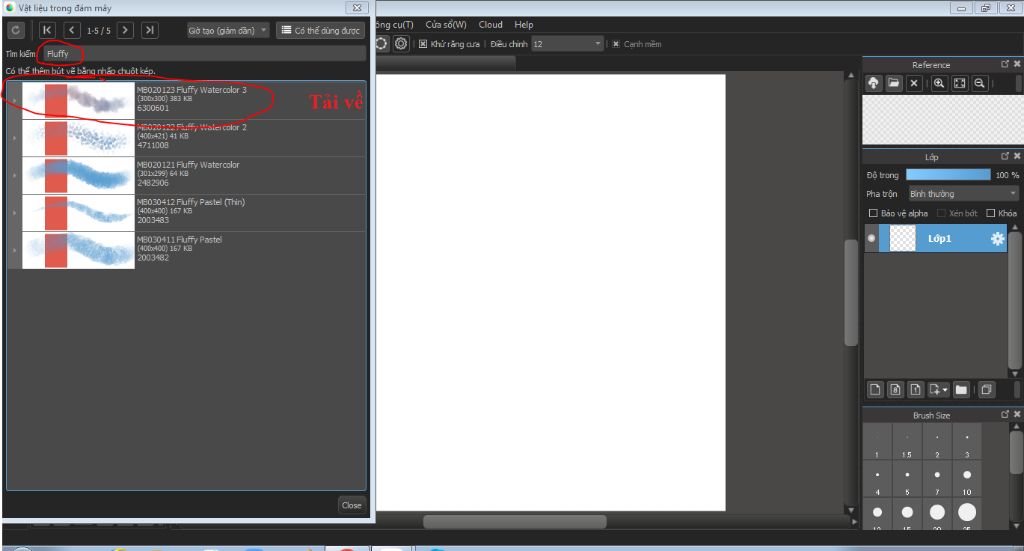The width and height of the screenshot is (1024, 551).
Task: Select layer Lớp1 thumbnail
Action: coord(903,238)
